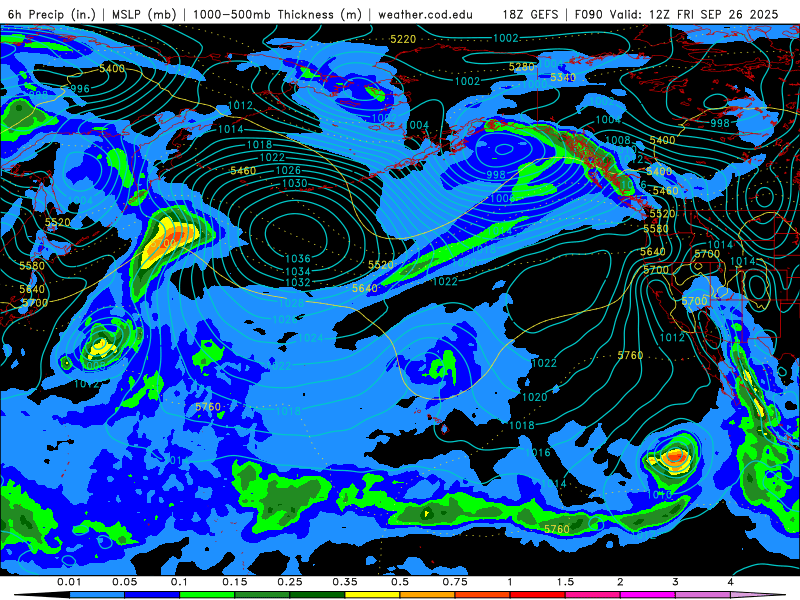The width and height of the screenshot is (800, 600).
Task: Click the darkest green 0.25–0.35 legend swatch
Action: click(317, 595)
